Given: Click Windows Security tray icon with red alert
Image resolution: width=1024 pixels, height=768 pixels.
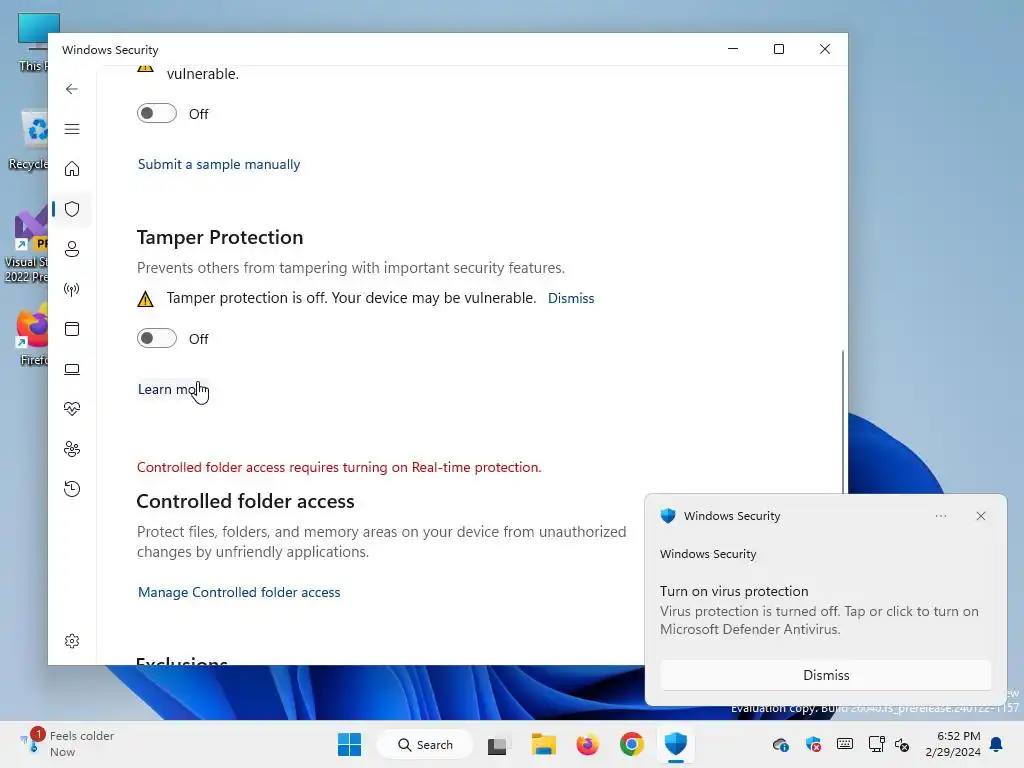Looking at the screenshot, I should coord(813,744).
